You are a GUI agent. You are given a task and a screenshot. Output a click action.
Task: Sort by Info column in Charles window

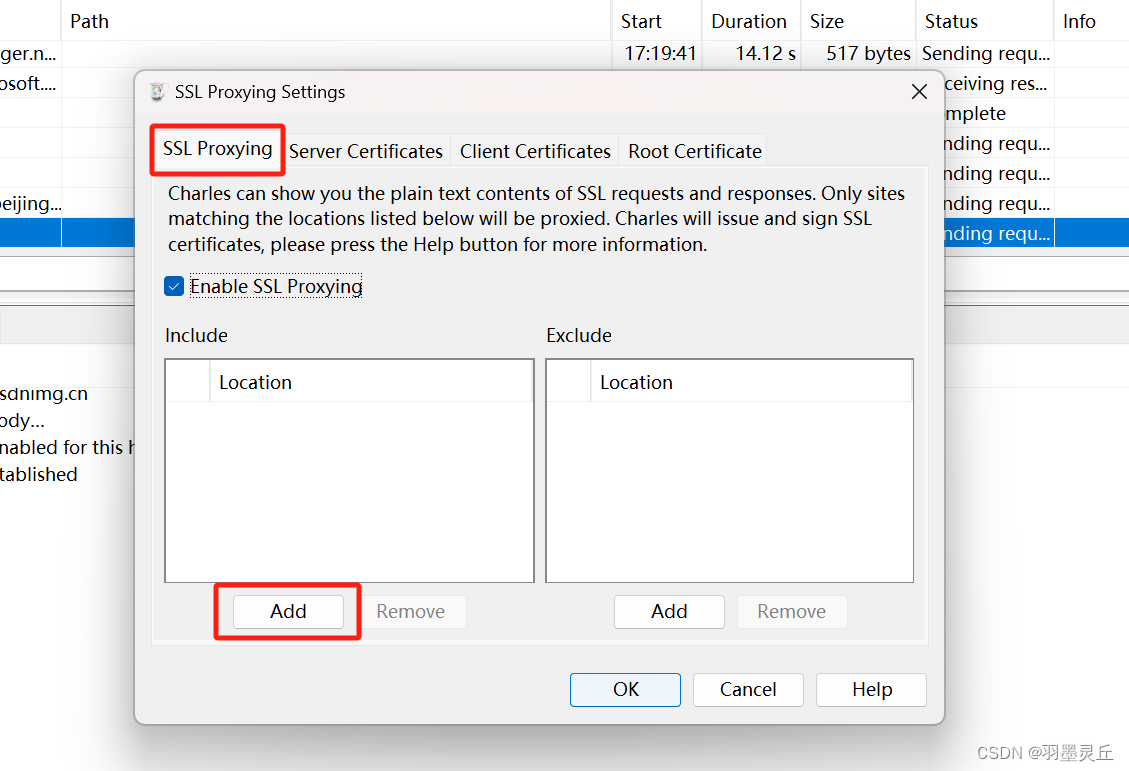[x=1091, y=21]
